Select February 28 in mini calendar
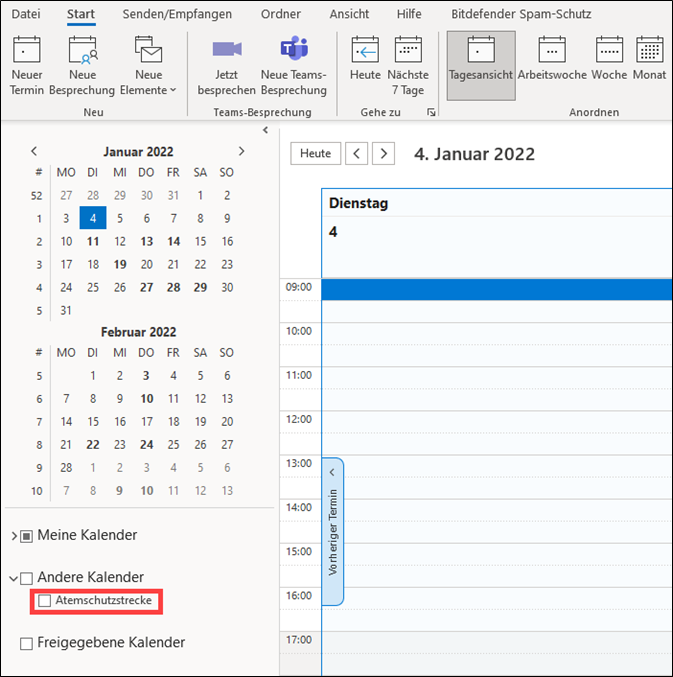673x677 pixels. coord(66,468)
